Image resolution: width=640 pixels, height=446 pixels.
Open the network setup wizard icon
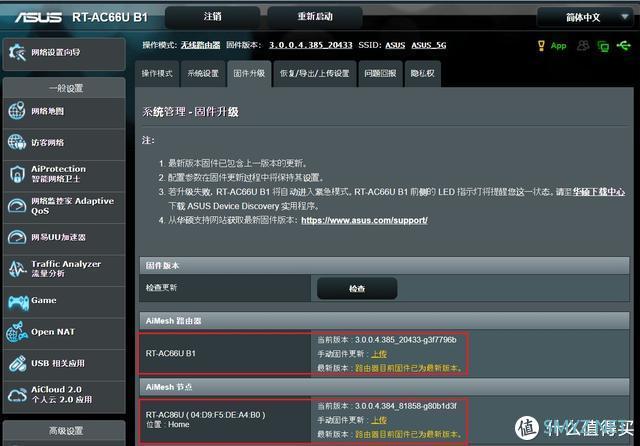pos(17,52)
